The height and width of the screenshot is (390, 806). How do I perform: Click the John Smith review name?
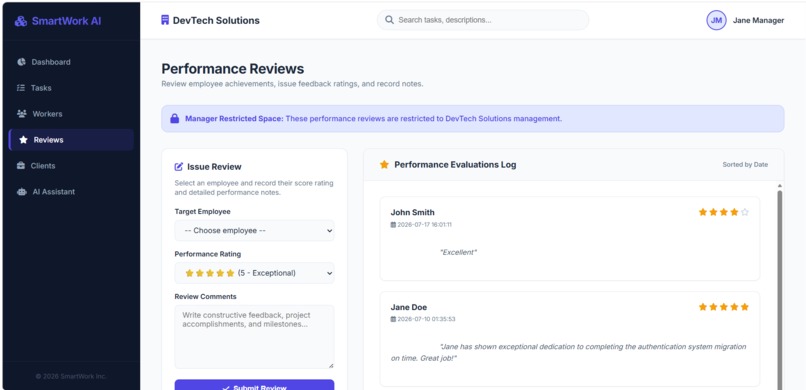pyautogui.click(x=412, y=212)
